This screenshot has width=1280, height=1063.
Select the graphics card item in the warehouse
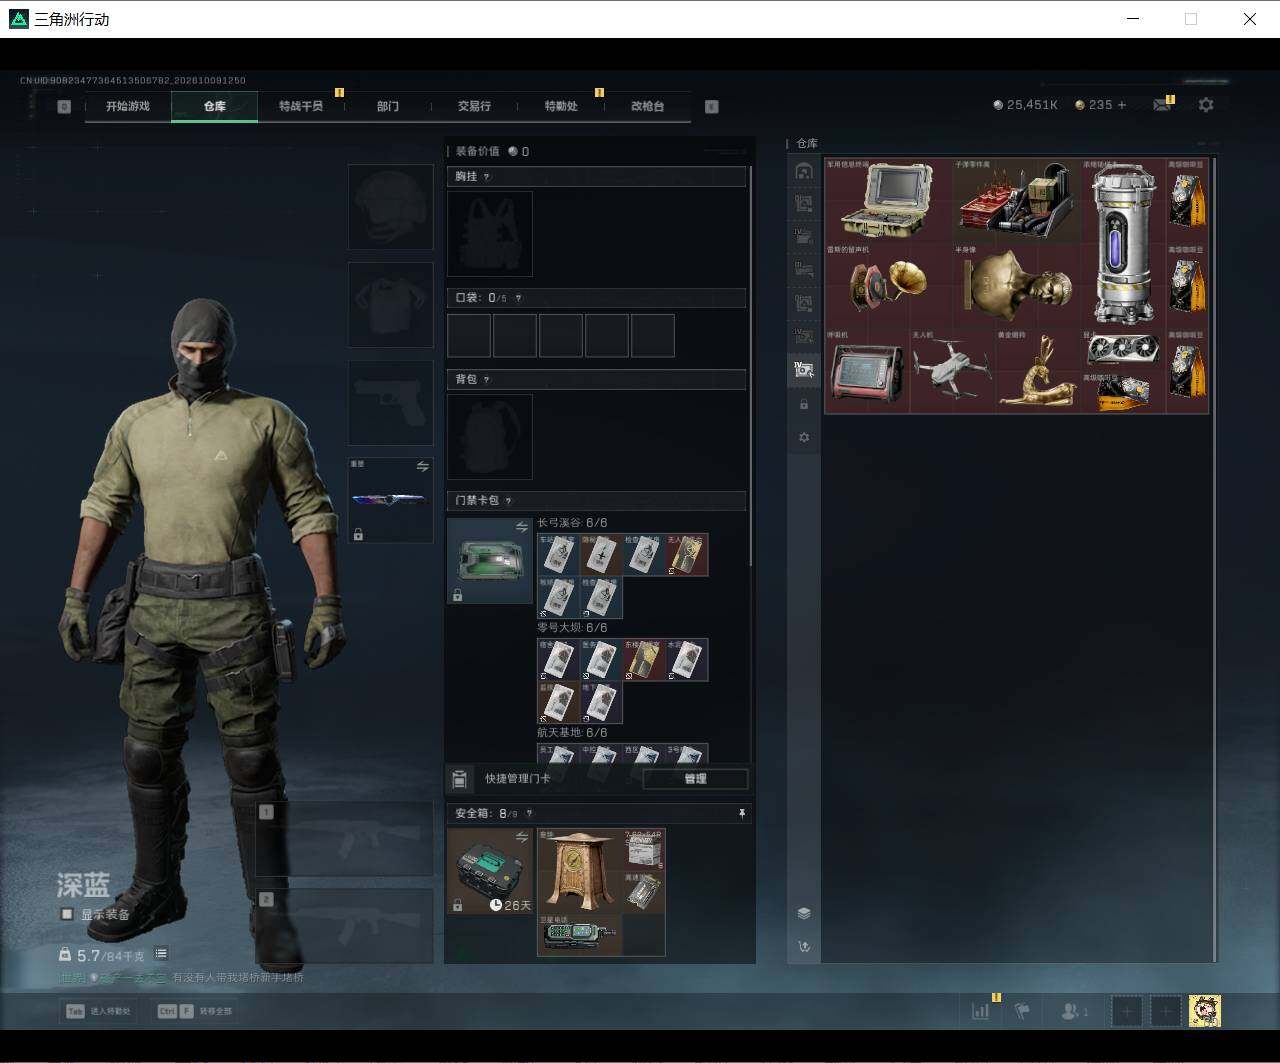(x=1123, y=349)
